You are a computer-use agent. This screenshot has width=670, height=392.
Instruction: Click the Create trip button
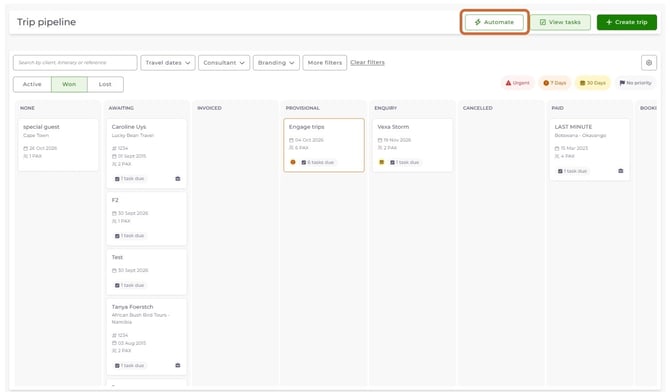click(626, 22)
